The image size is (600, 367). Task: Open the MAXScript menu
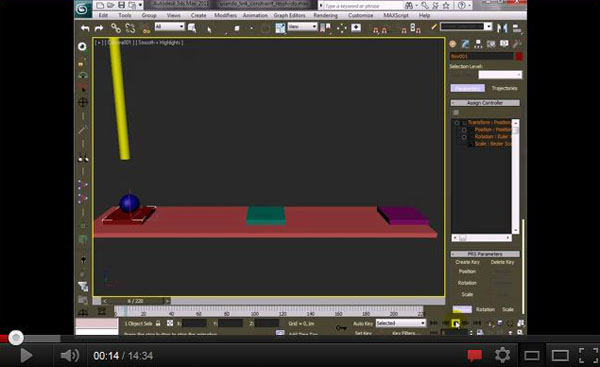tap(396, 16)
